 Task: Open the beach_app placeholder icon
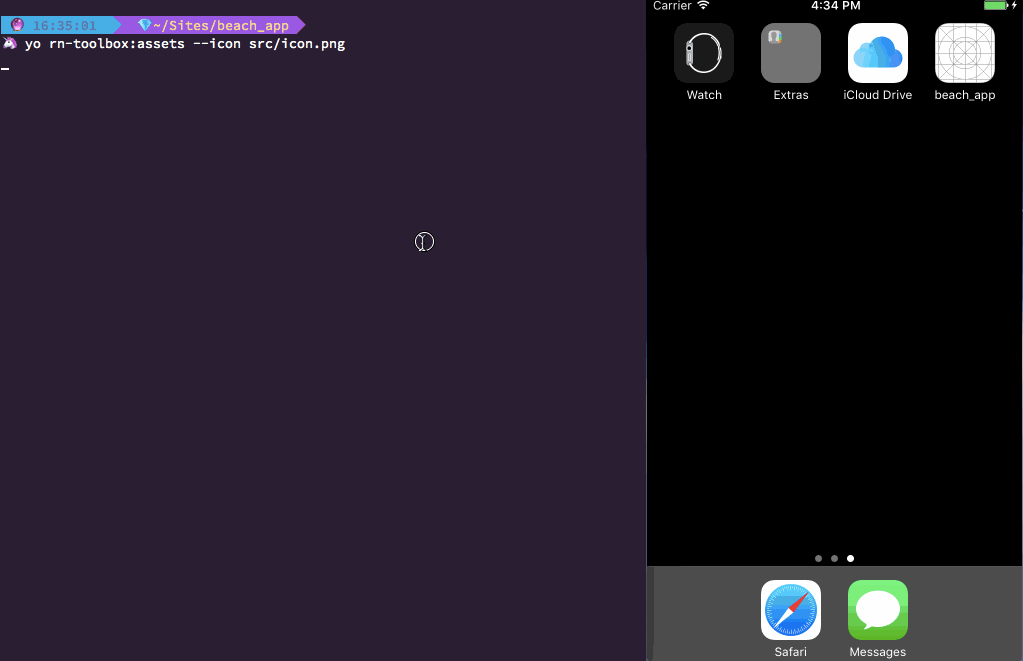click(x=964, y=52)
